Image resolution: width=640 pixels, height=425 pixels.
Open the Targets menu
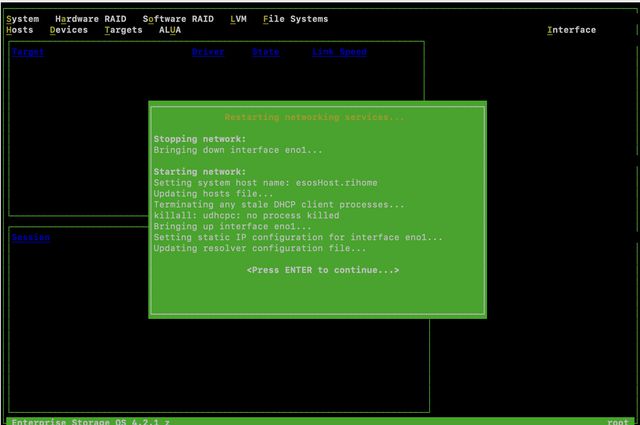point(123,30)
